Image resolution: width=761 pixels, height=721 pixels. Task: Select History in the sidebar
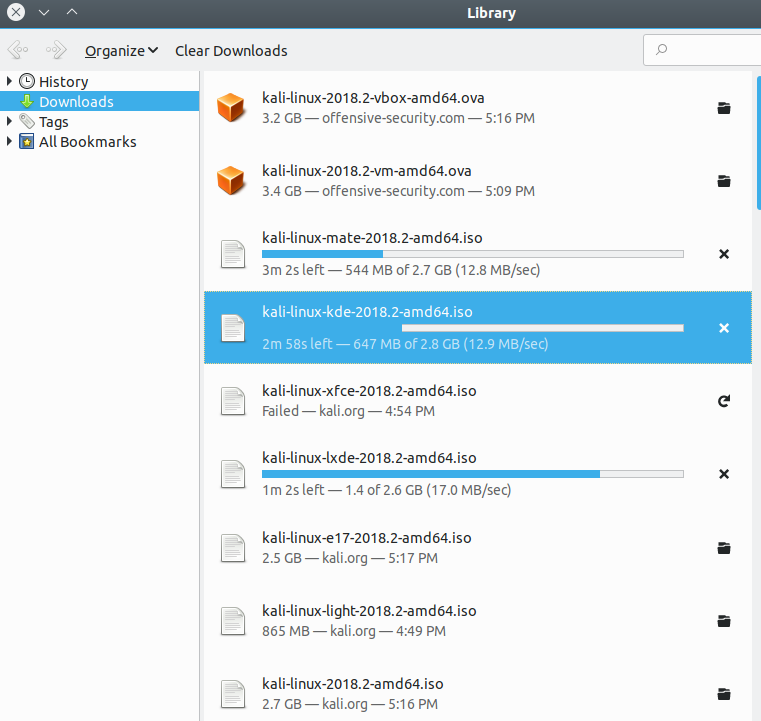[x=64, y=82]
